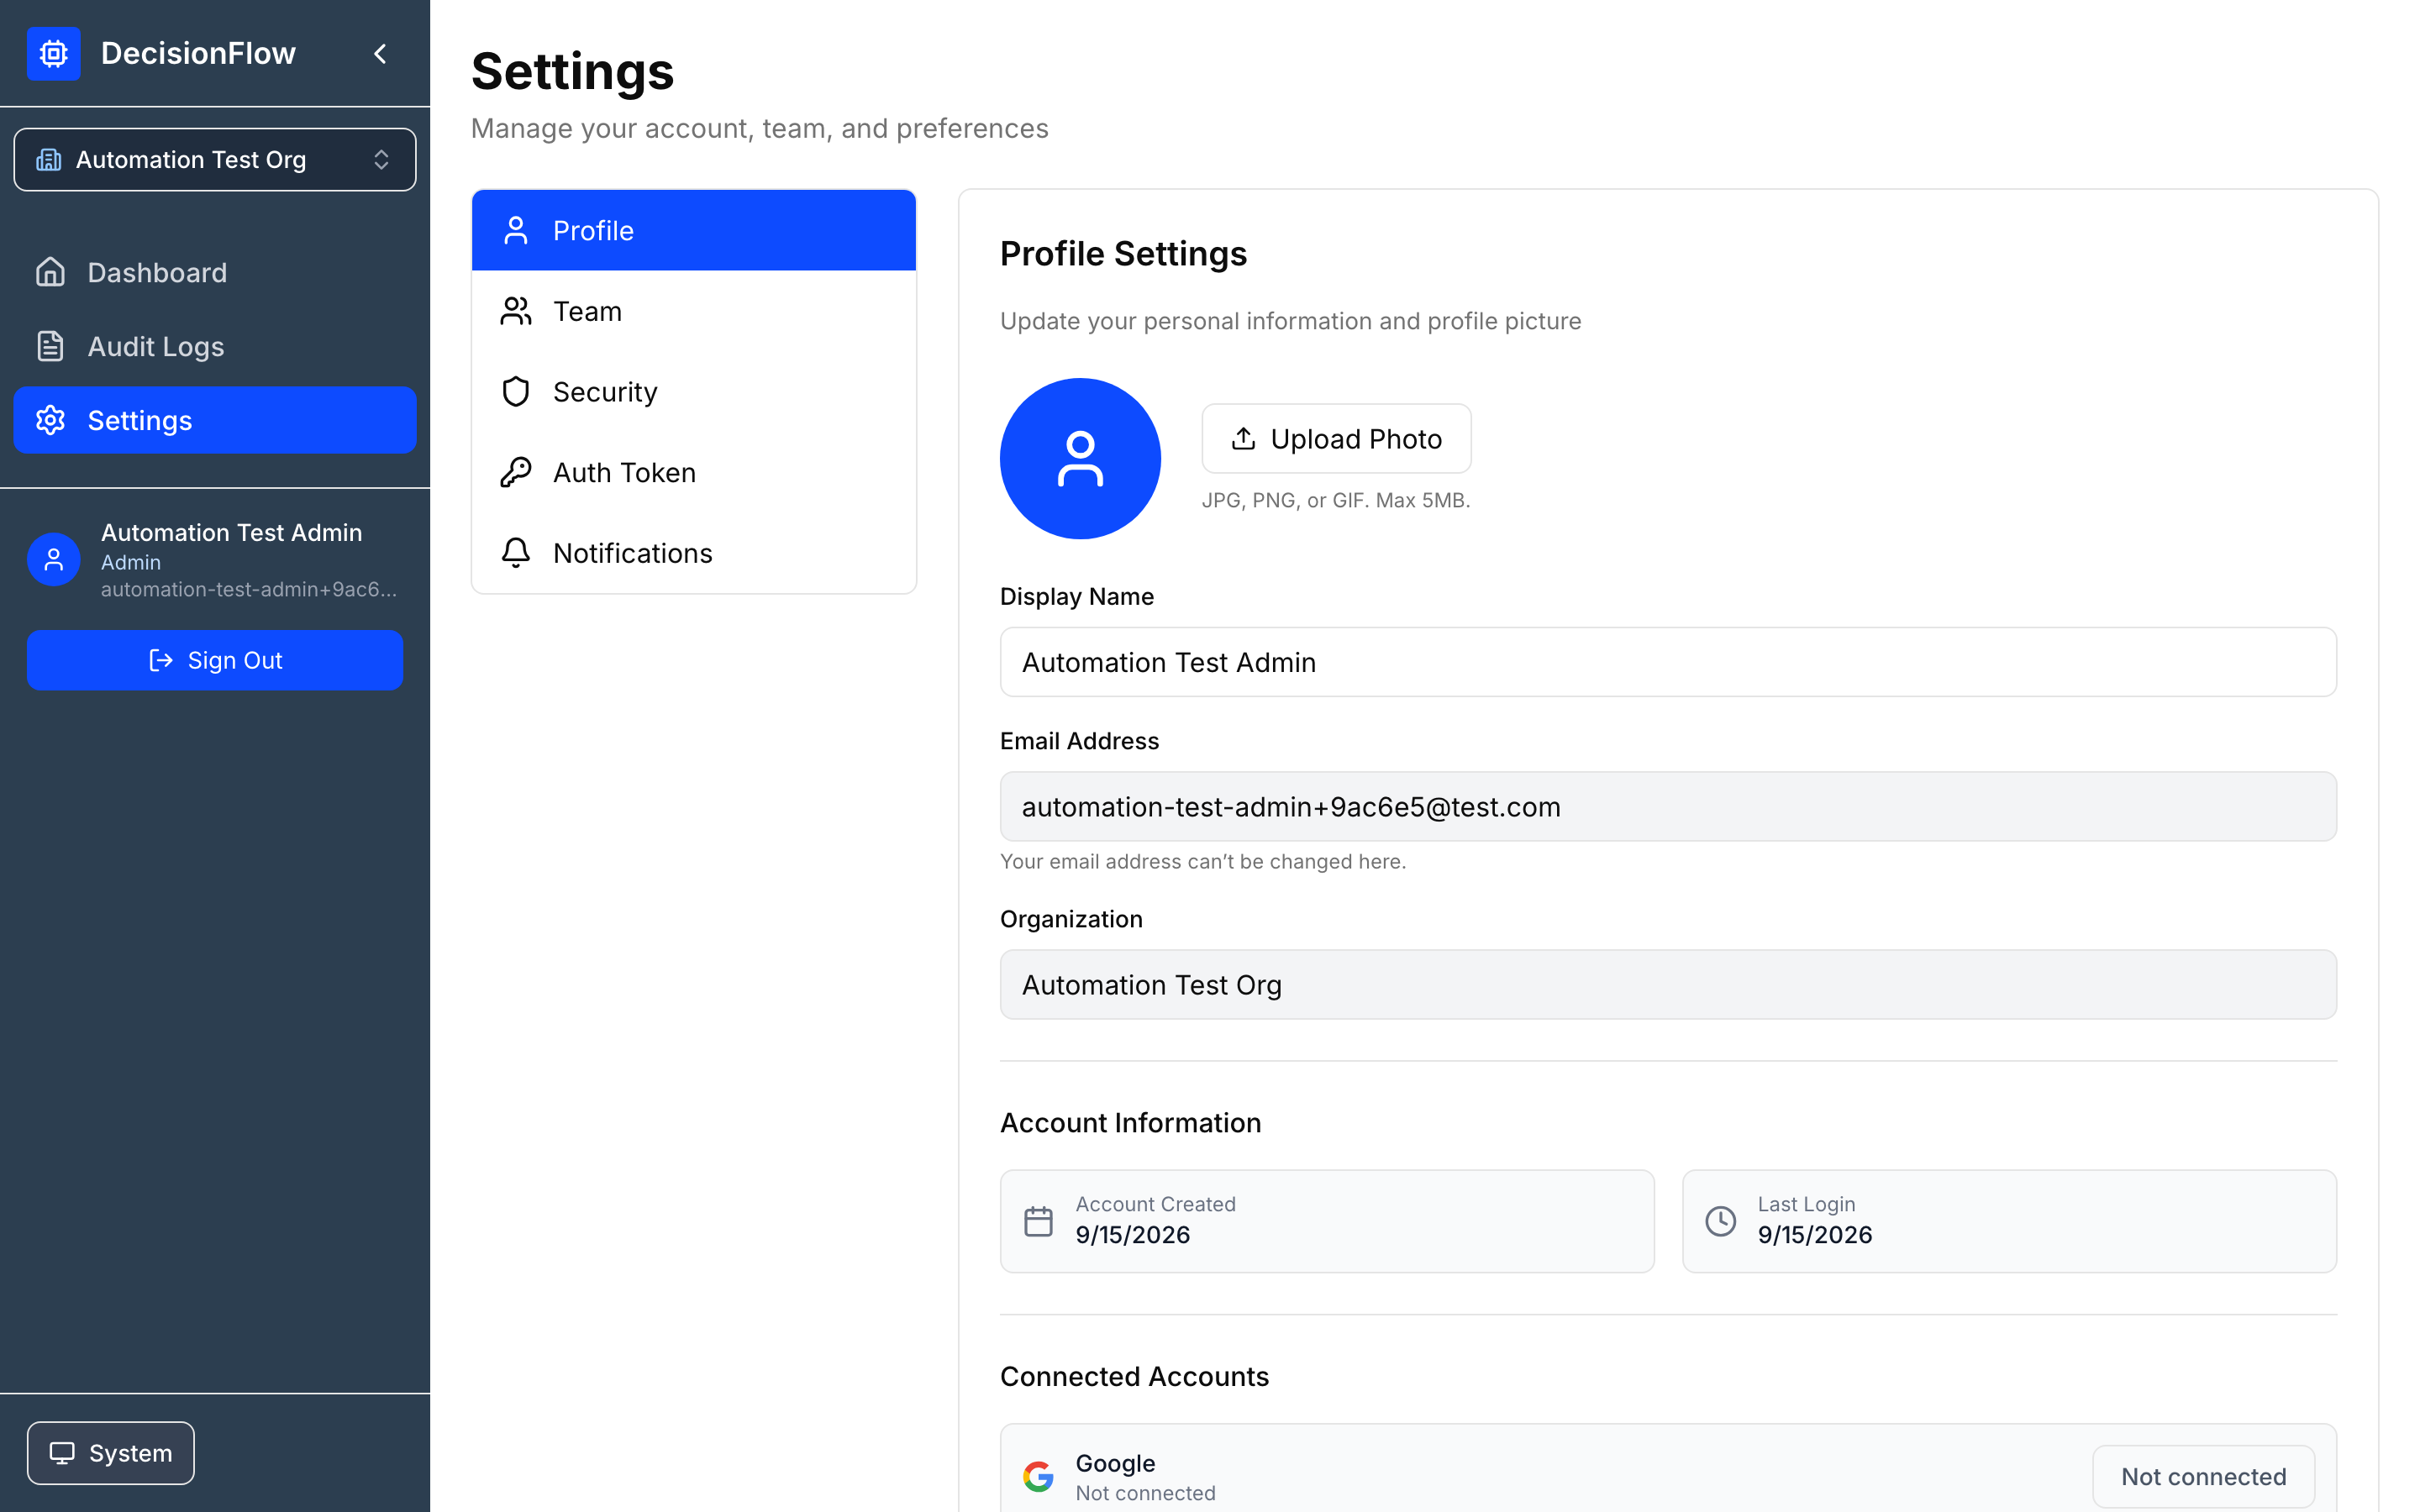Image resolution: width=2420 pixels, height=1512 pixels.
Task: Select Settings in the sidebar
Action: (x=215, y=420)
